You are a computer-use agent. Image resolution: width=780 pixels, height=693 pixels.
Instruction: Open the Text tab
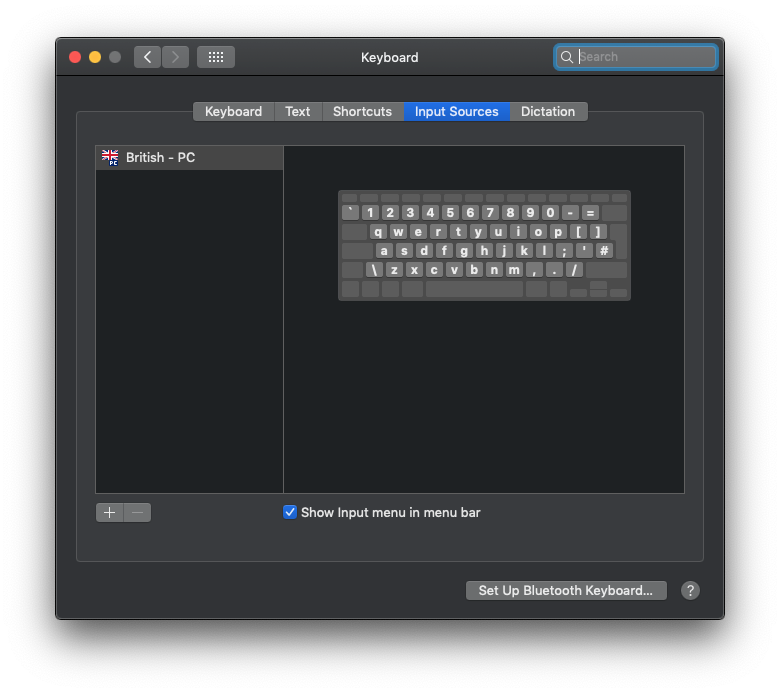(x=298, y=111)
